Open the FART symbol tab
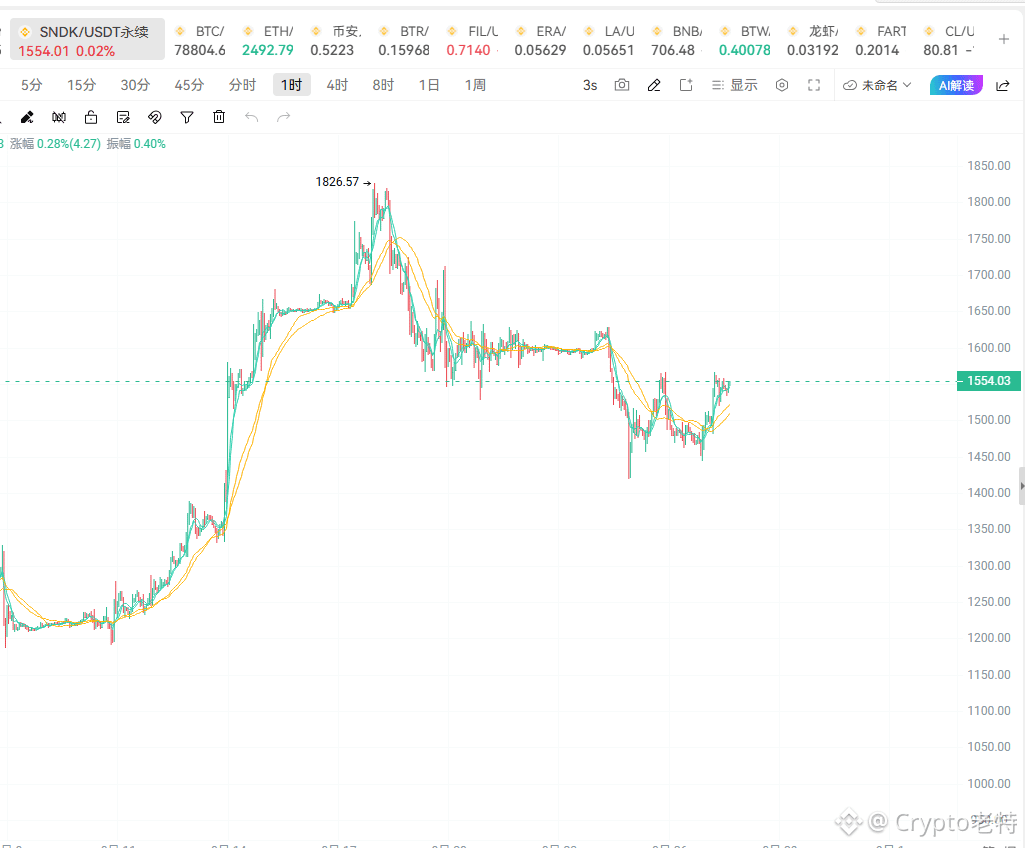Image resolution: width=1025 pixels, height=848 pixels. [x=881, y=40]
